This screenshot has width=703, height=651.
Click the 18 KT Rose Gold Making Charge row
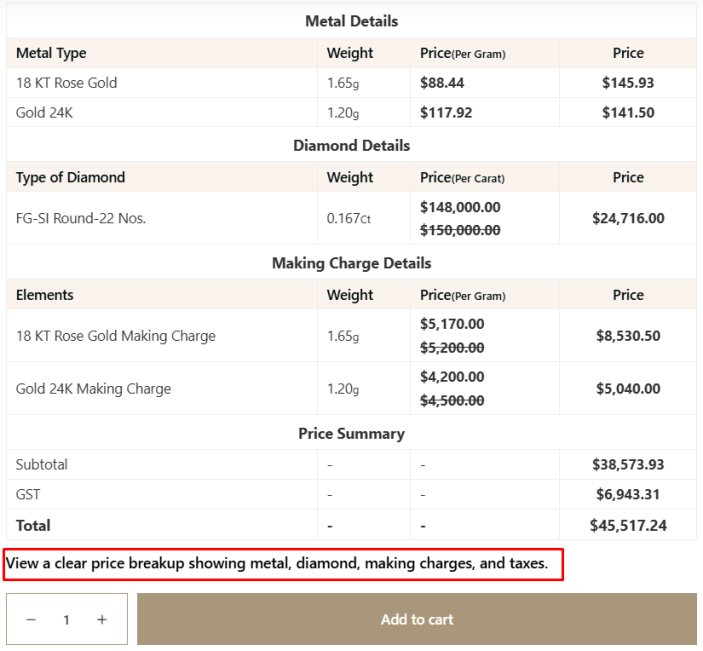coord(116,336)
